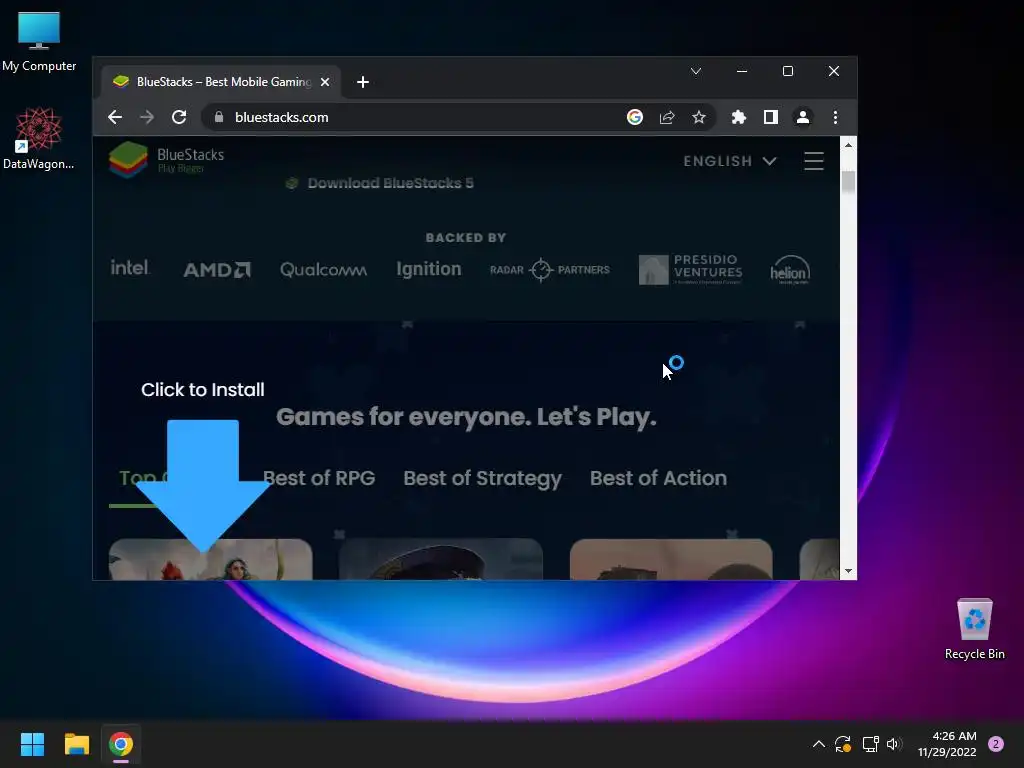Share this page using the share icon

tap(667, 117)
